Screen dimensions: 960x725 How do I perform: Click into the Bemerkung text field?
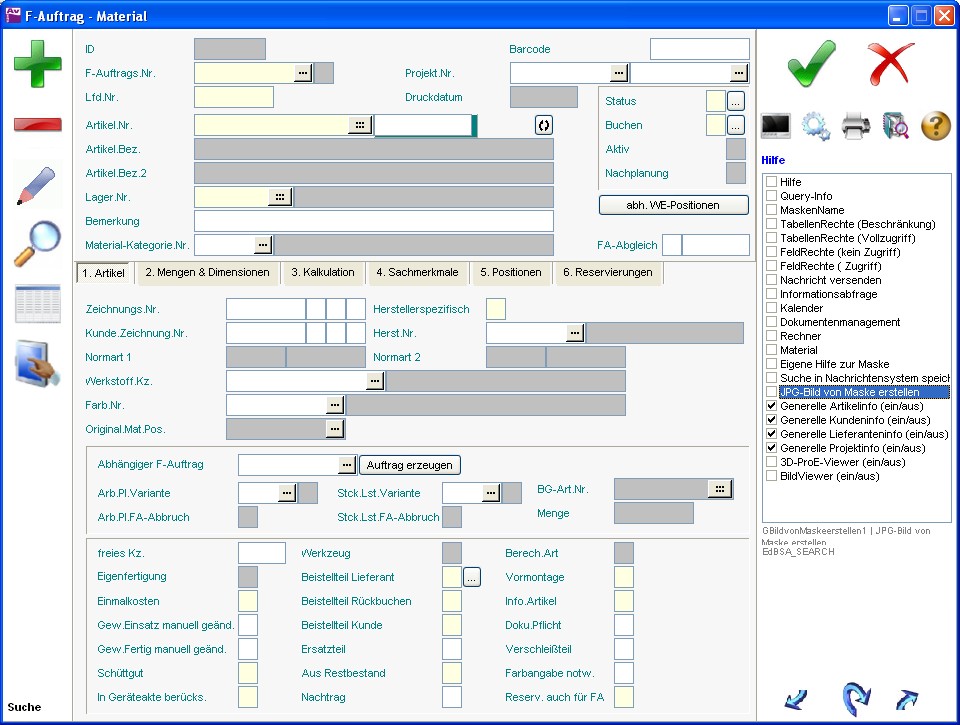tap(373, 221)
